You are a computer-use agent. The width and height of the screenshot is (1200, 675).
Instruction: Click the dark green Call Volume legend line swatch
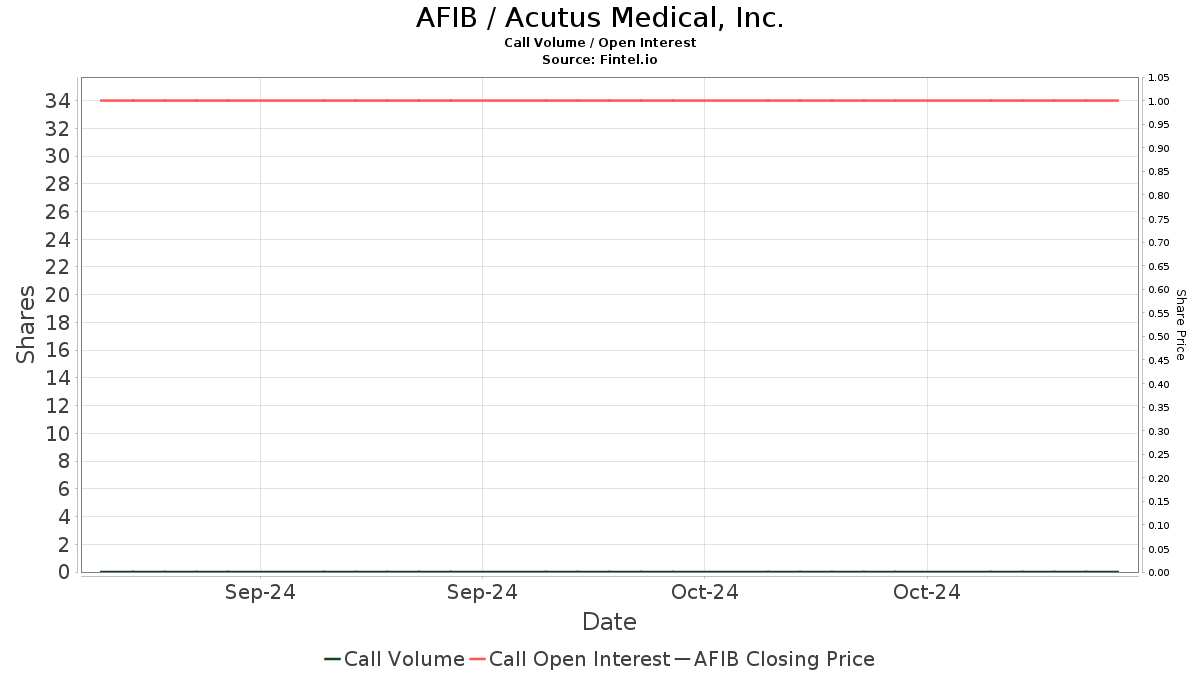(333, 659)
